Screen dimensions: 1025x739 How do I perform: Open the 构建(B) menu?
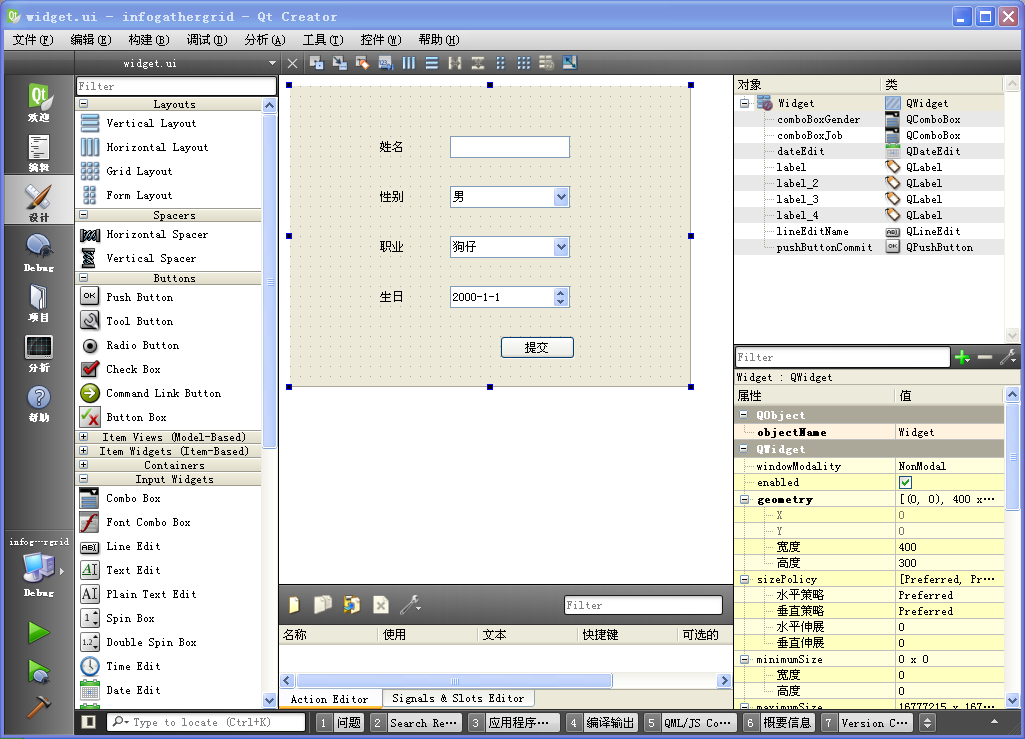149,40
